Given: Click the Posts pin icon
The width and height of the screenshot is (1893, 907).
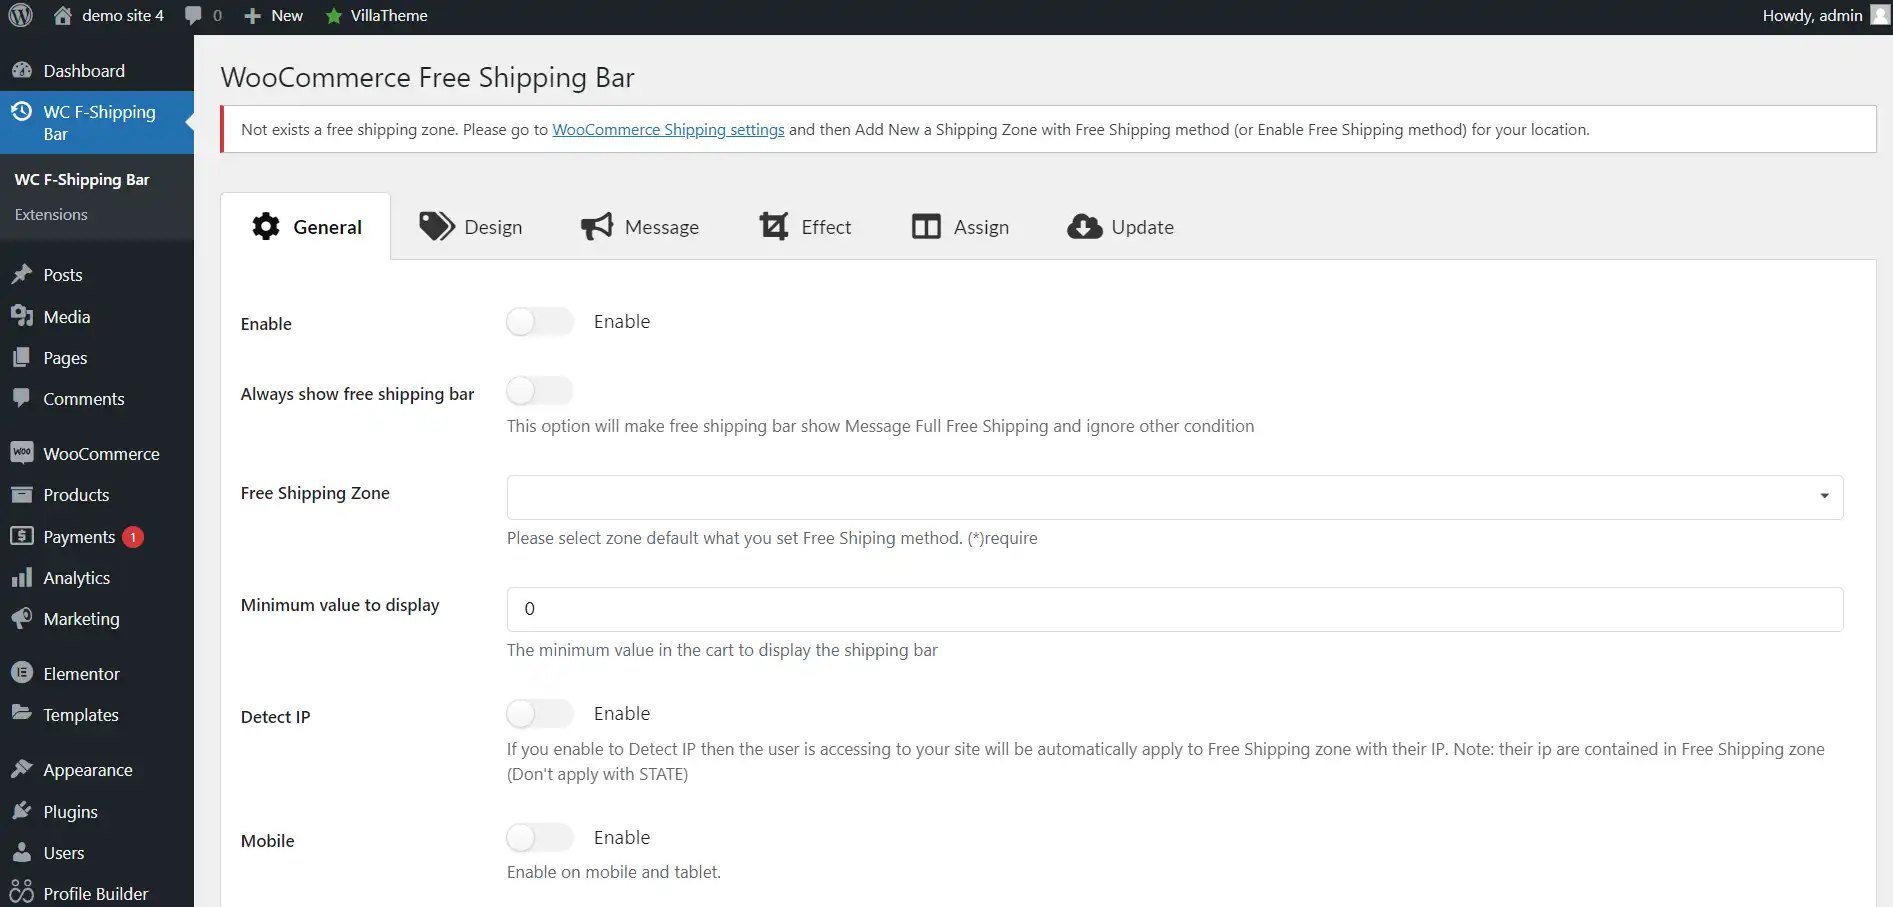Looking at the screenshot, I should (22, 274).
